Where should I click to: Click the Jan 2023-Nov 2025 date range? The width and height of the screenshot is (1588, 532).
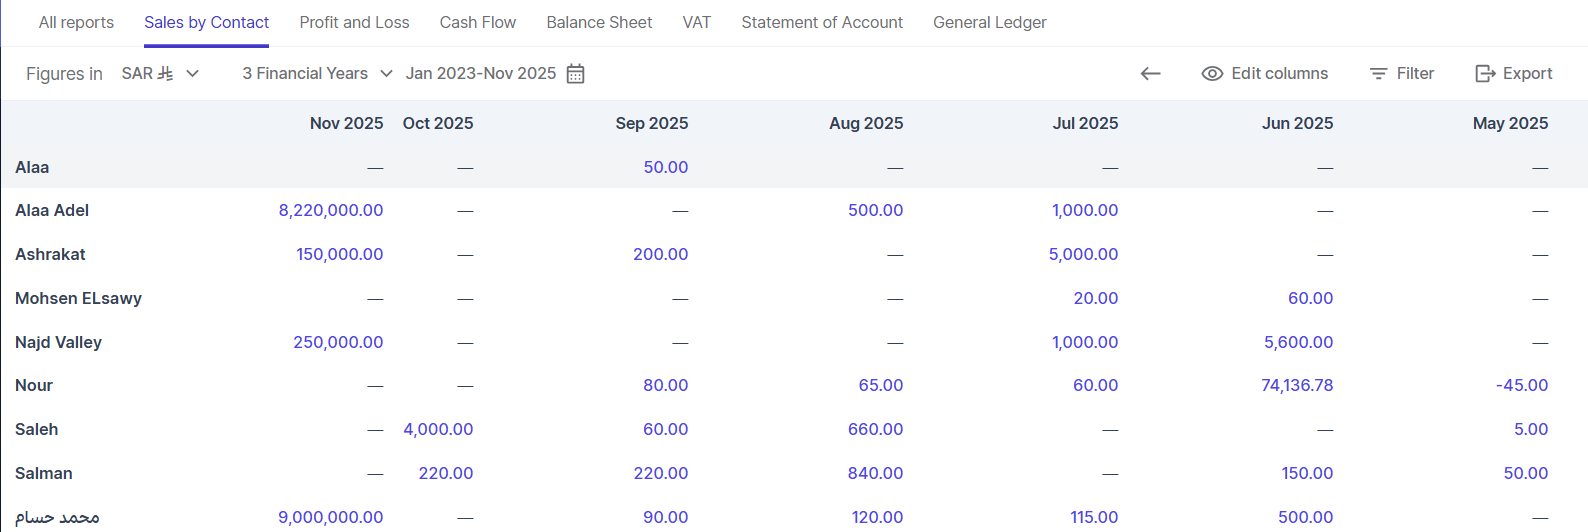480,74
